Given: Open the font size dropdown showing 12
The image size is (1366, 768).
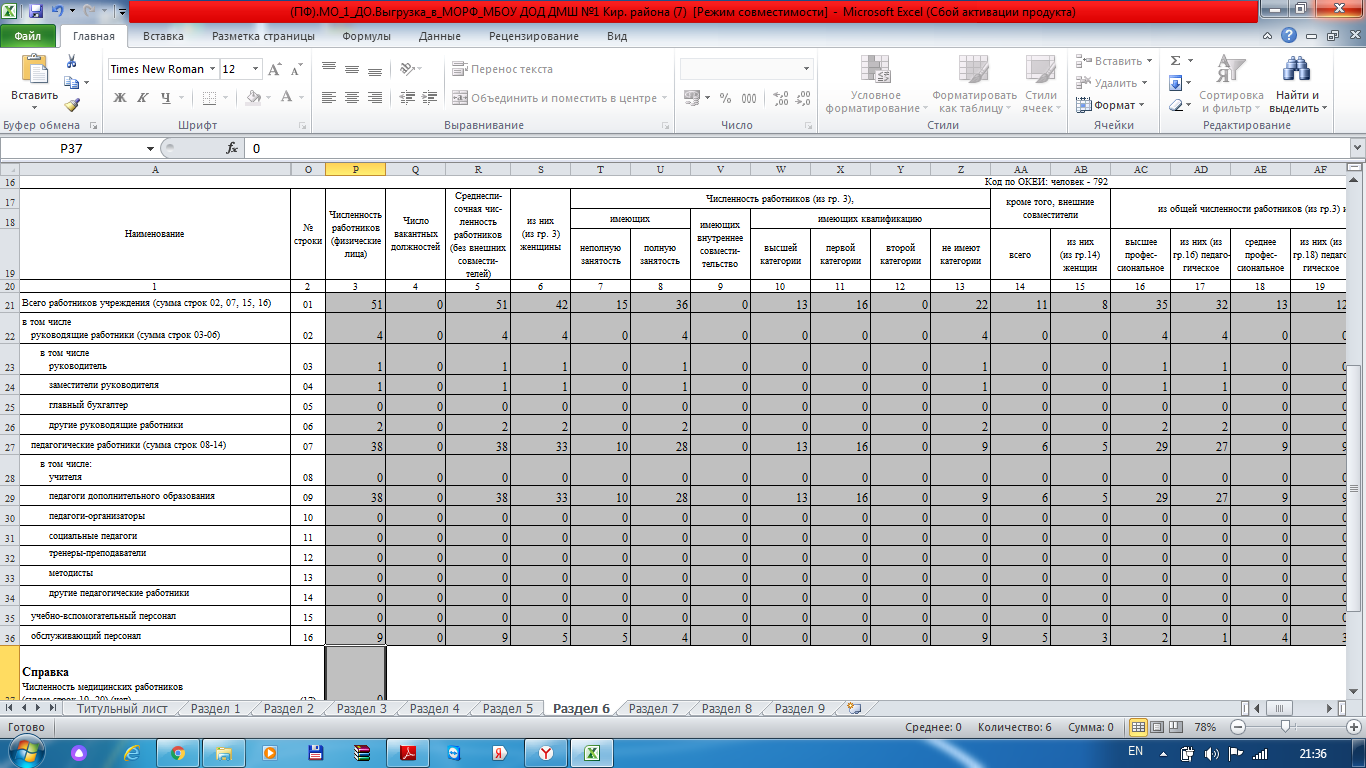Looking at the screenshot, I should pyautogui.click(x=255, y=69).
